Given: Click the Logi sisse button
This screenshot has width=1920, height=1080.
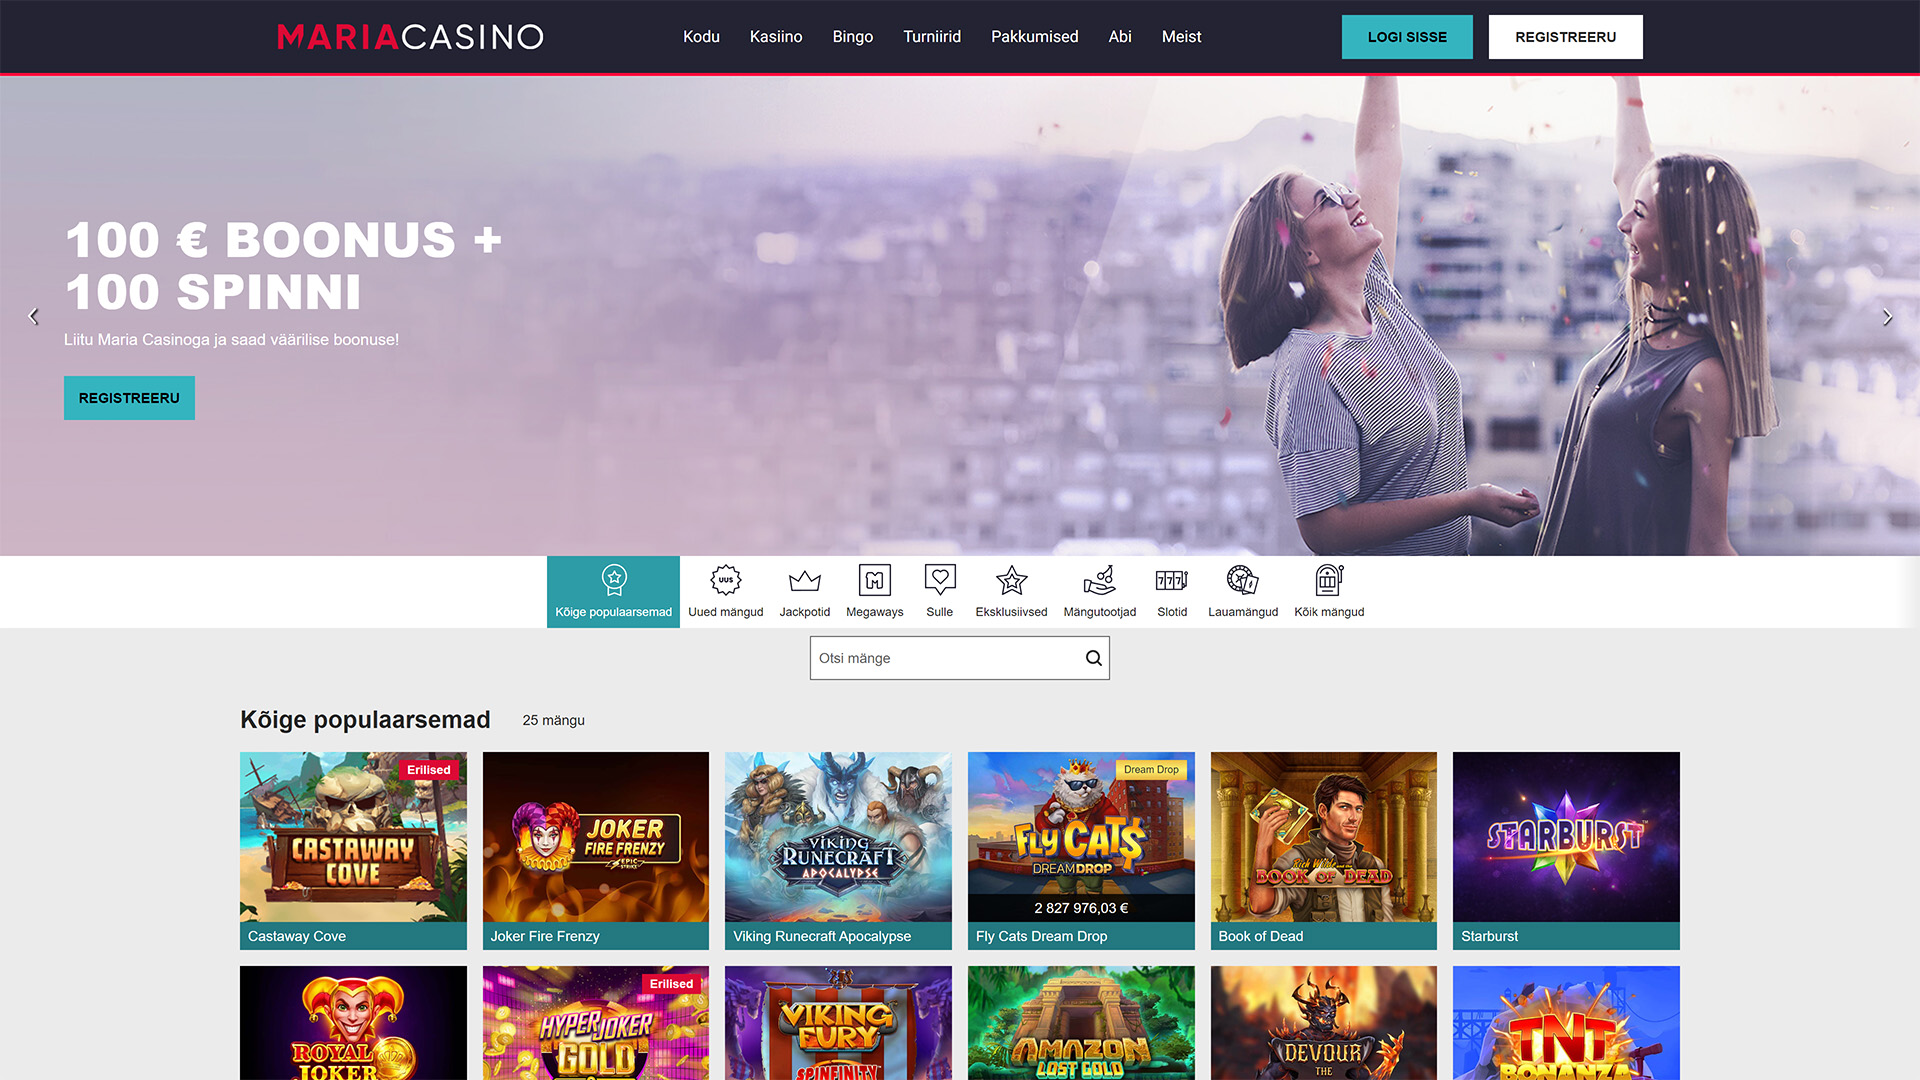Looking at the screenshot, I should [1407, 37].
